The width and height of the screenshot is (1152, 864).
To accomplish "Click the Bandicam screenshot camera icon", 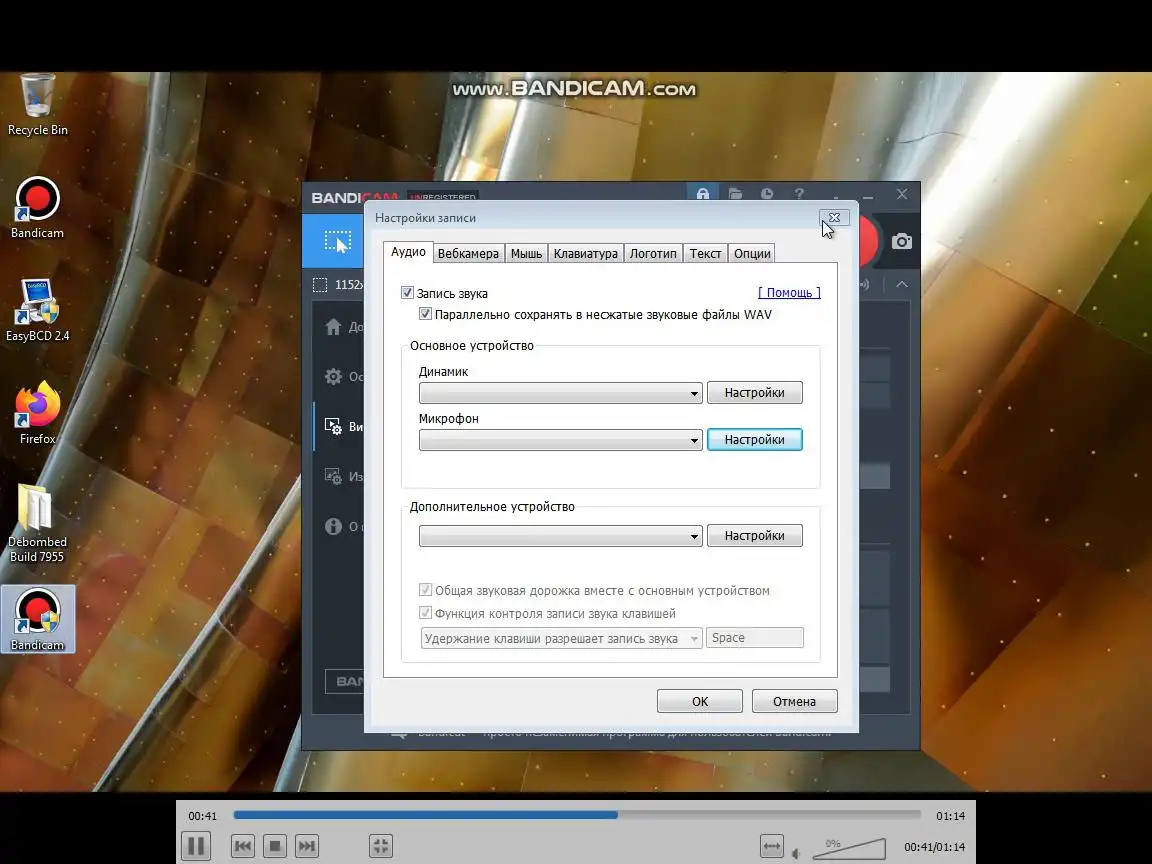I will 901,241.
